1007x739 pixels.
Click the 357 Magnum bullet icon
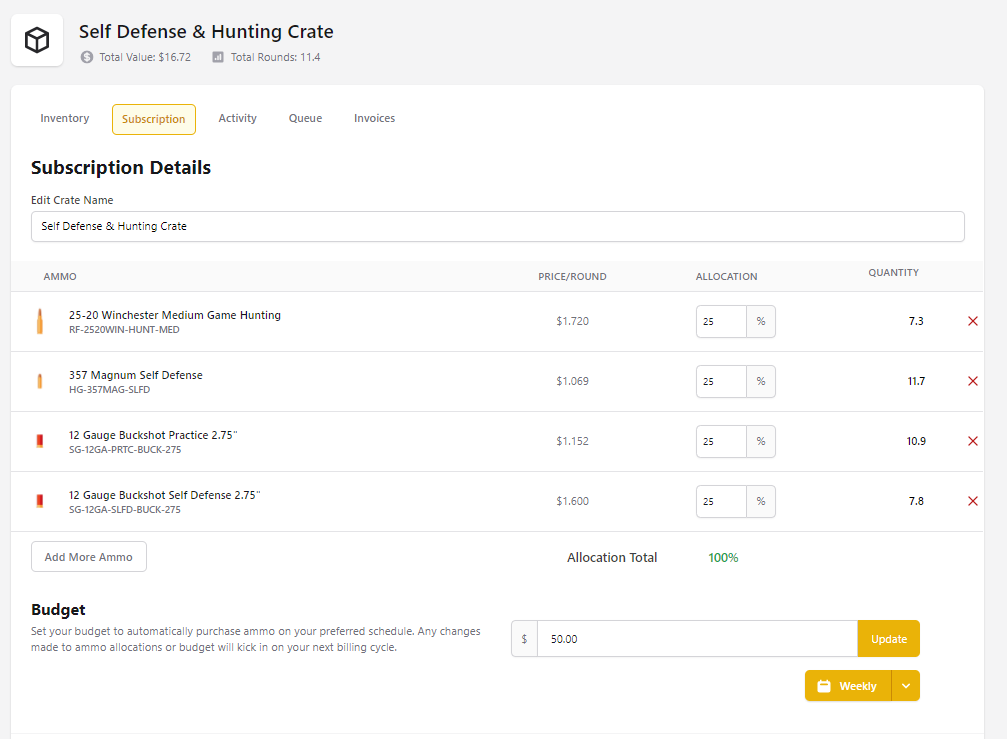tap(40, 381)
